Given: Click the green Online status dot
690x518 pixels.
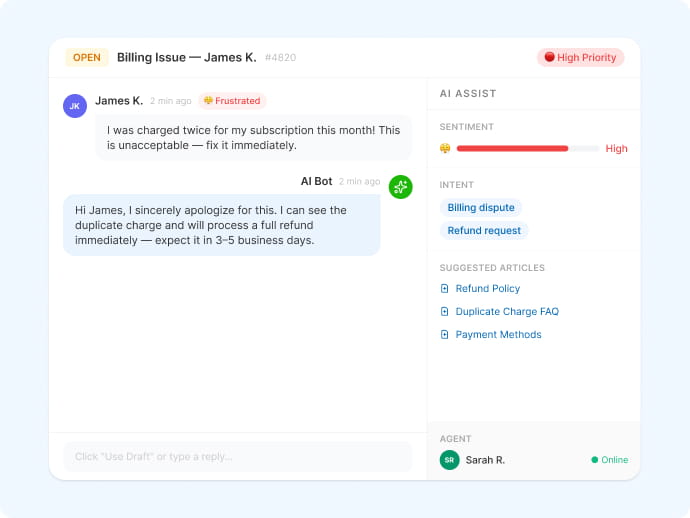Looking at the screenshot, I should pos(595,460).
